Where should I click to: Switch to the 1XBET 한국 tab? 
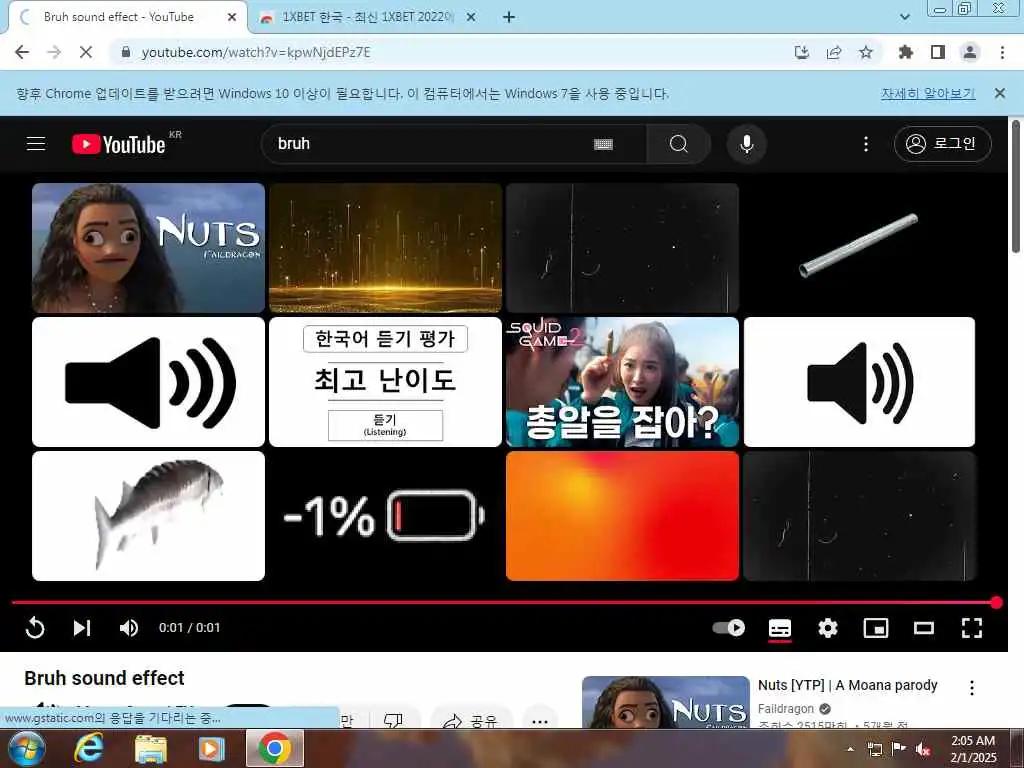click(x=366, y=17)
